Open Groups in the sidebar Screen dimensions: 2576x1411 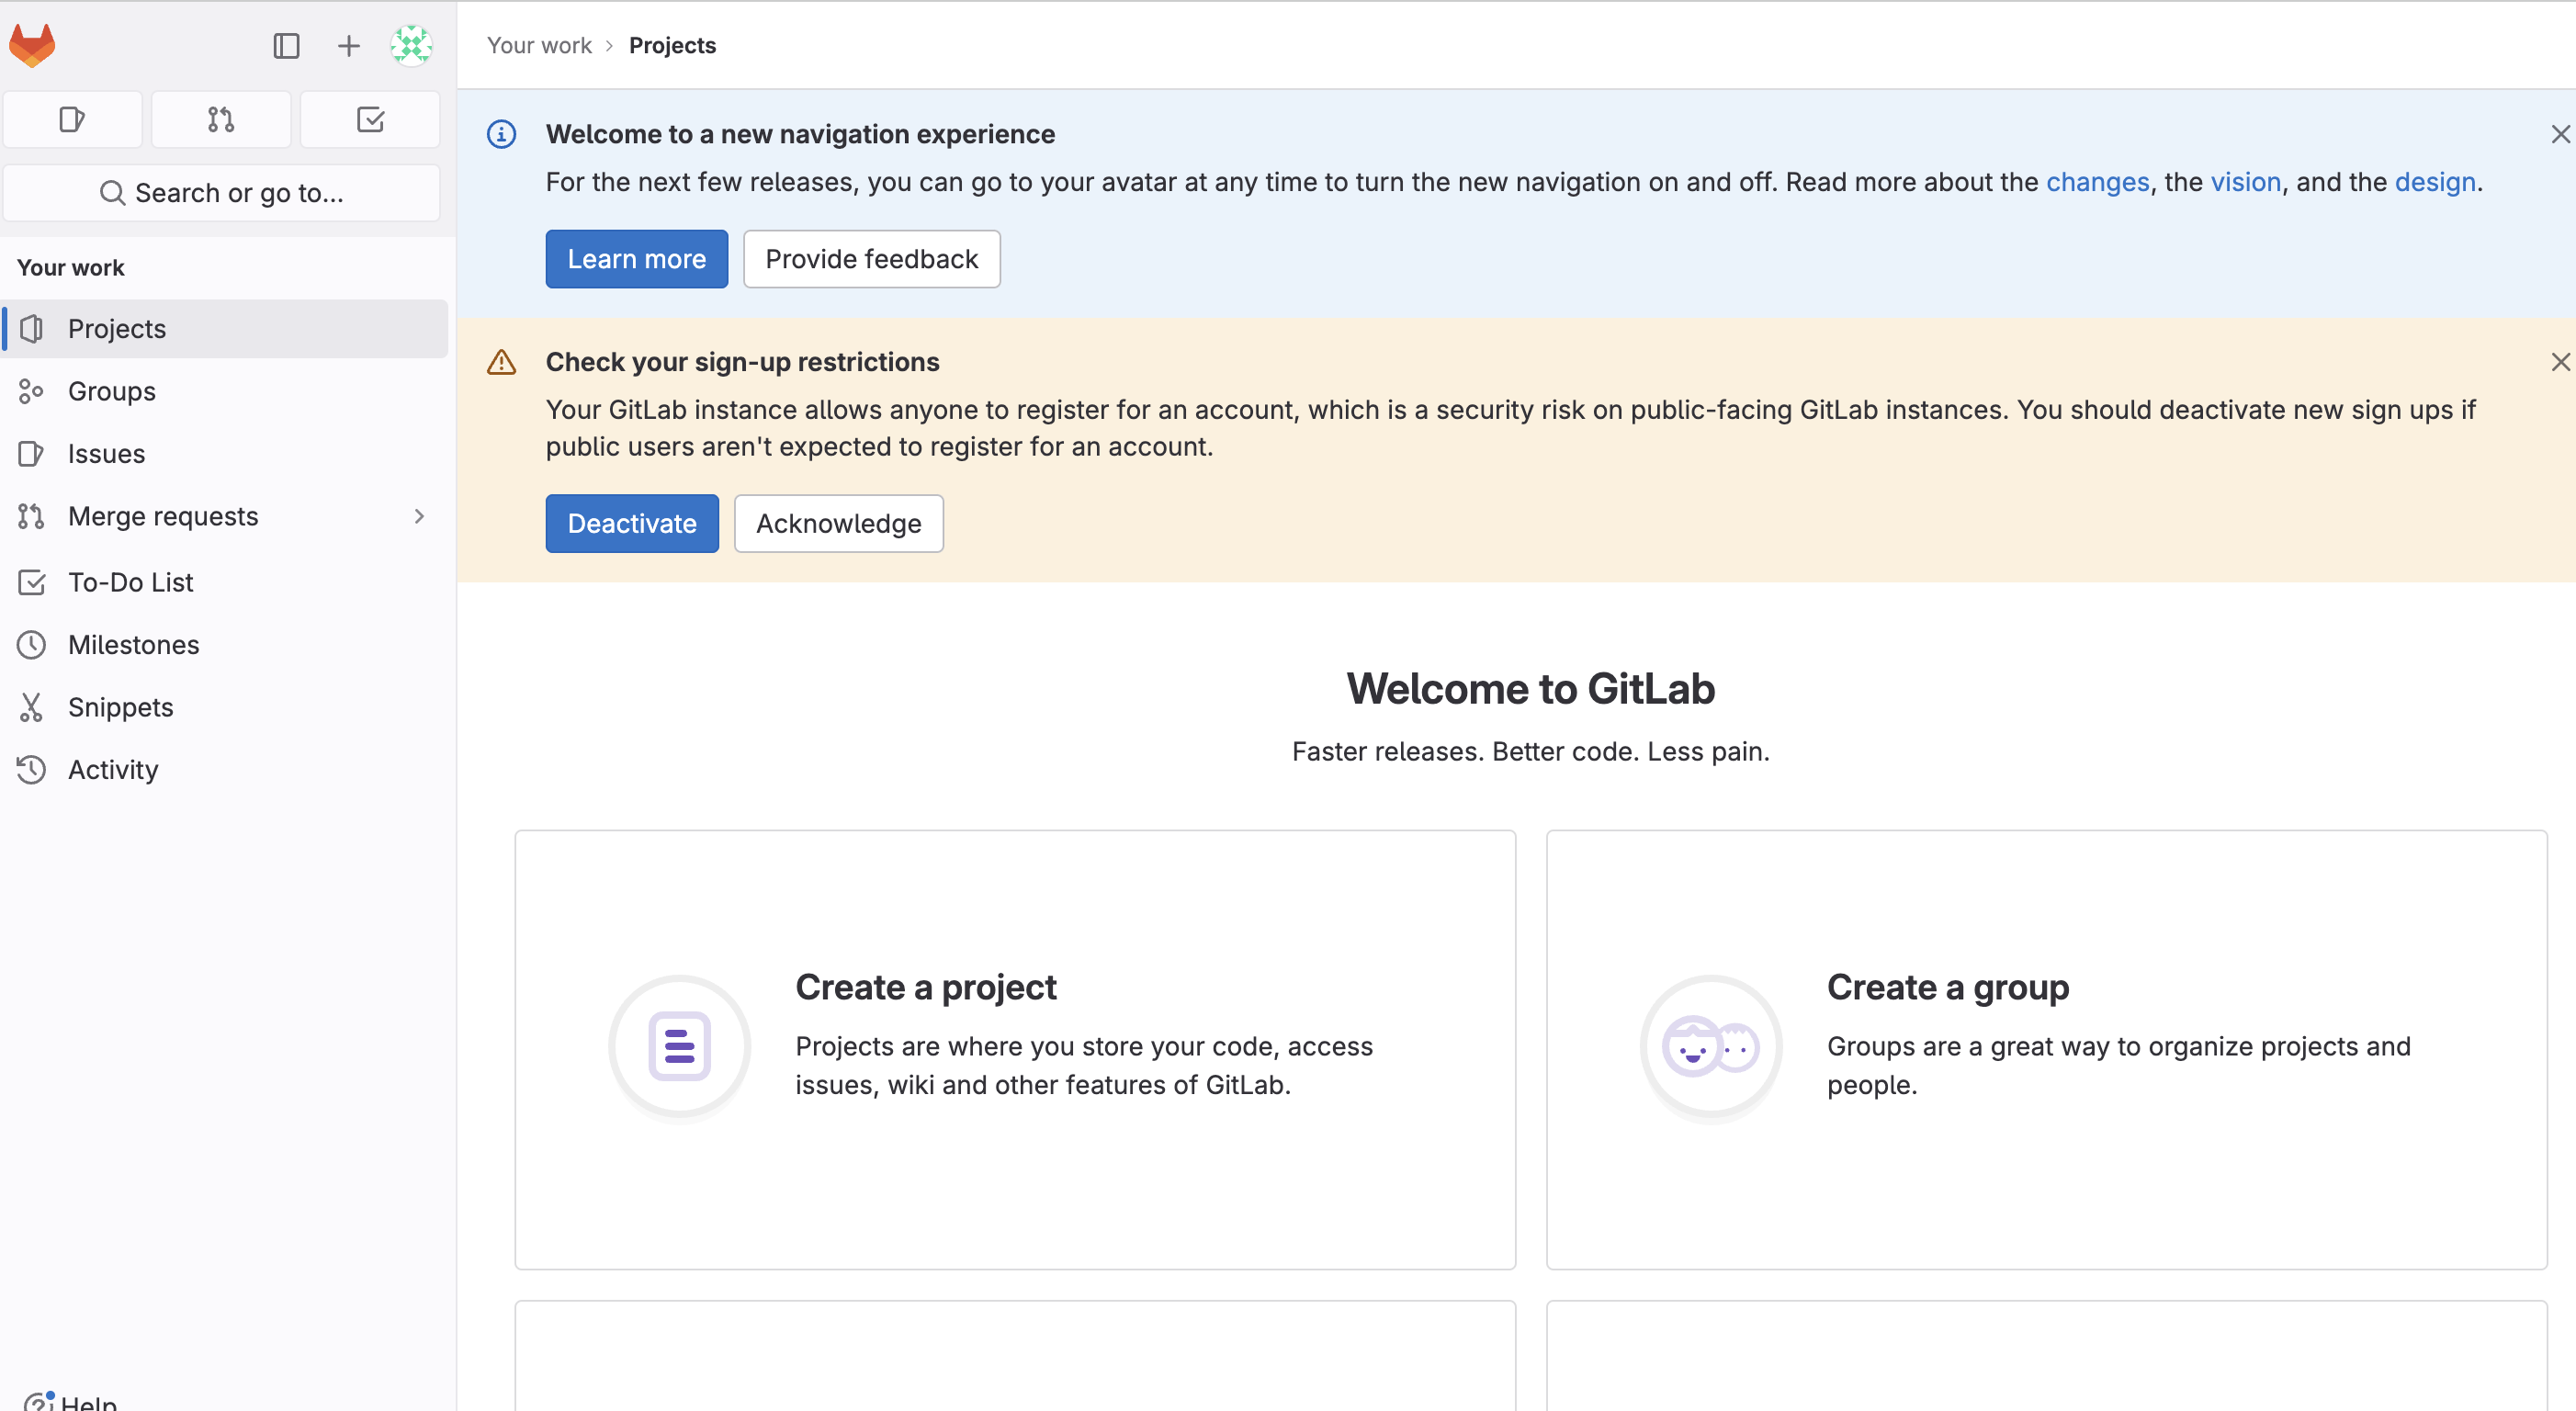coord(226,391)
